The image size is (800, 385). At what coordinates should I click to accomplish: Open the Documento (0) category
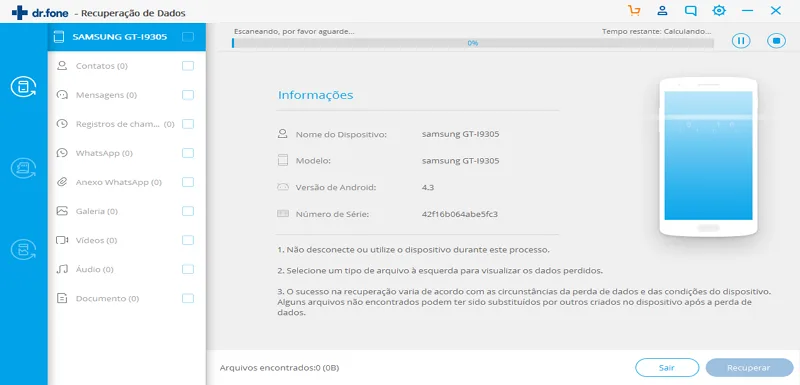tap(107, 298)
